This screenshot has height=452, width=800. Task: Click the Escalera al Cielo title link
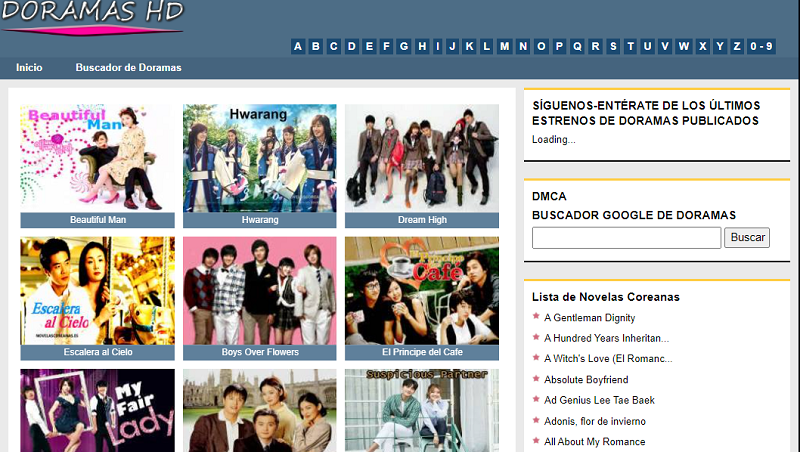coord(97,352)
